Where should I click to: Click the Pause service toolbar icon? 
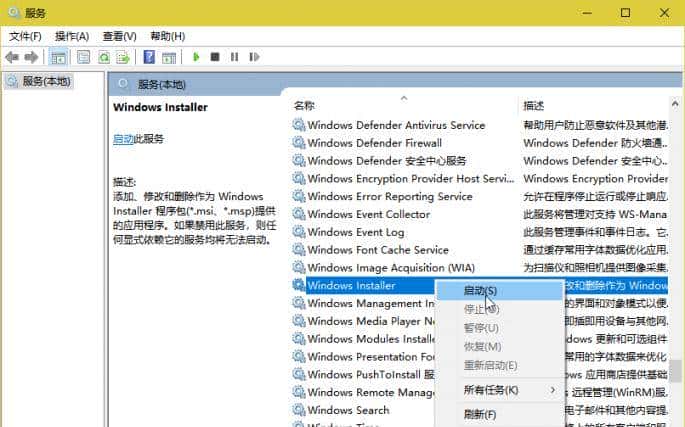235,56
